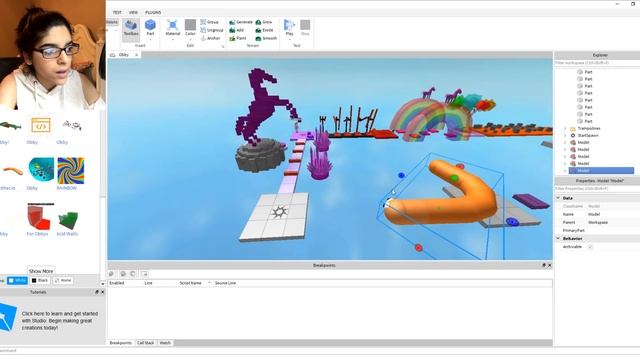Switch to the Watch tab
The image size is (640, 360).
[165, 343]
